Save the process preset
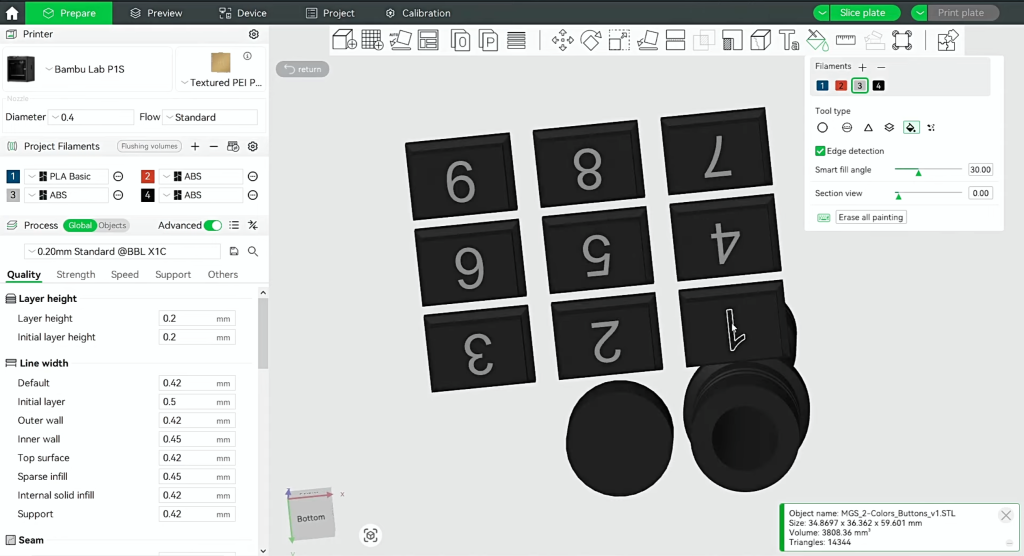 tap(234, 252)
